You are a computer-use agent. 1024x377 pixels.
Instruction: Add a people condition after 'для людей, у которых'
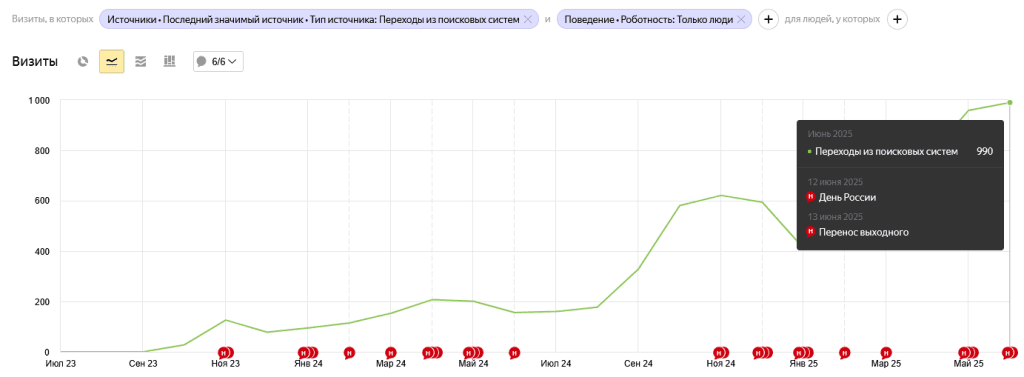(897, 20)
